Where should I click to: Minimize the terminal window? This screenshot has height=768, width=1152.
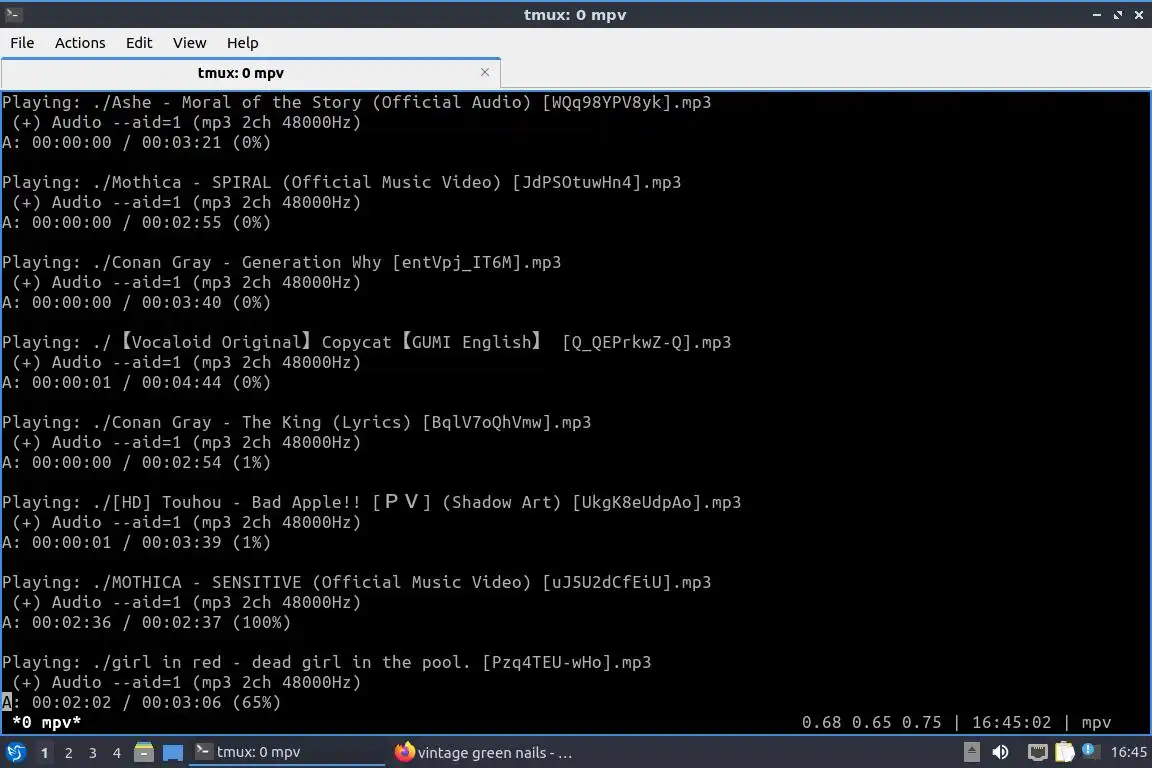click(x=1097, y=15)
